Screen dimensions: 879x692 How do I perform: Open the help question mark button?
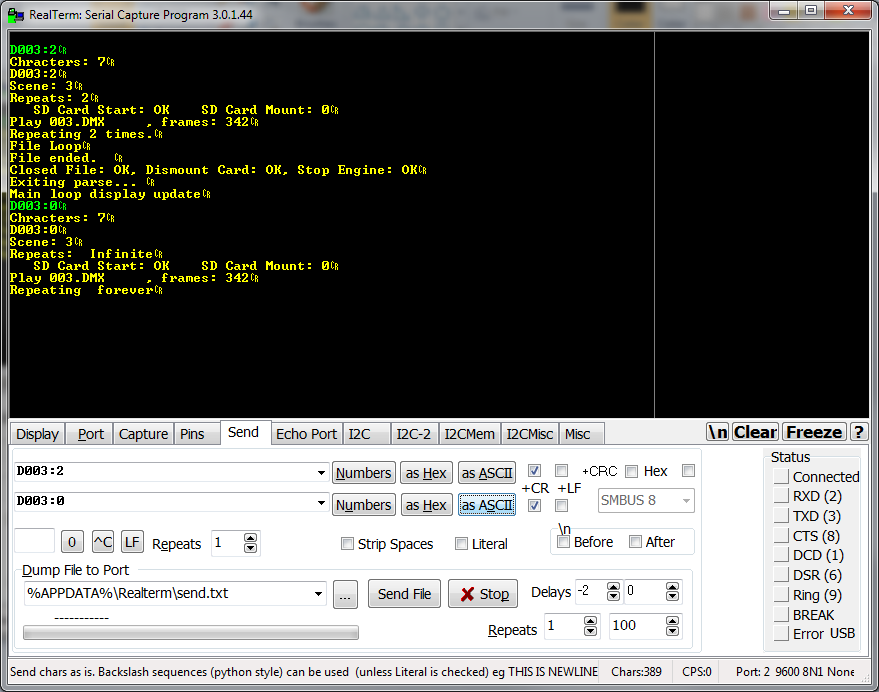859,432
